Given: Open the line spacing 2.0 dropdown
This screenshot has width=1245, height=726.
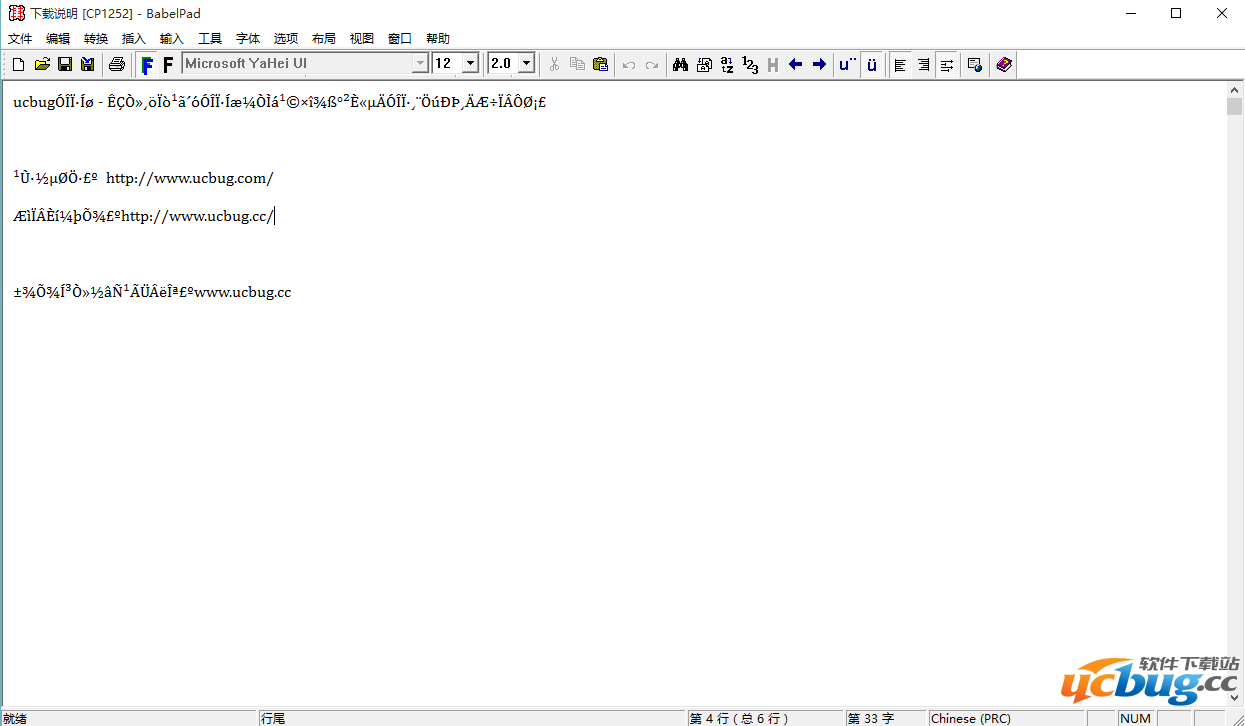Looking at the screenshot, I should (x=525, y=64).
